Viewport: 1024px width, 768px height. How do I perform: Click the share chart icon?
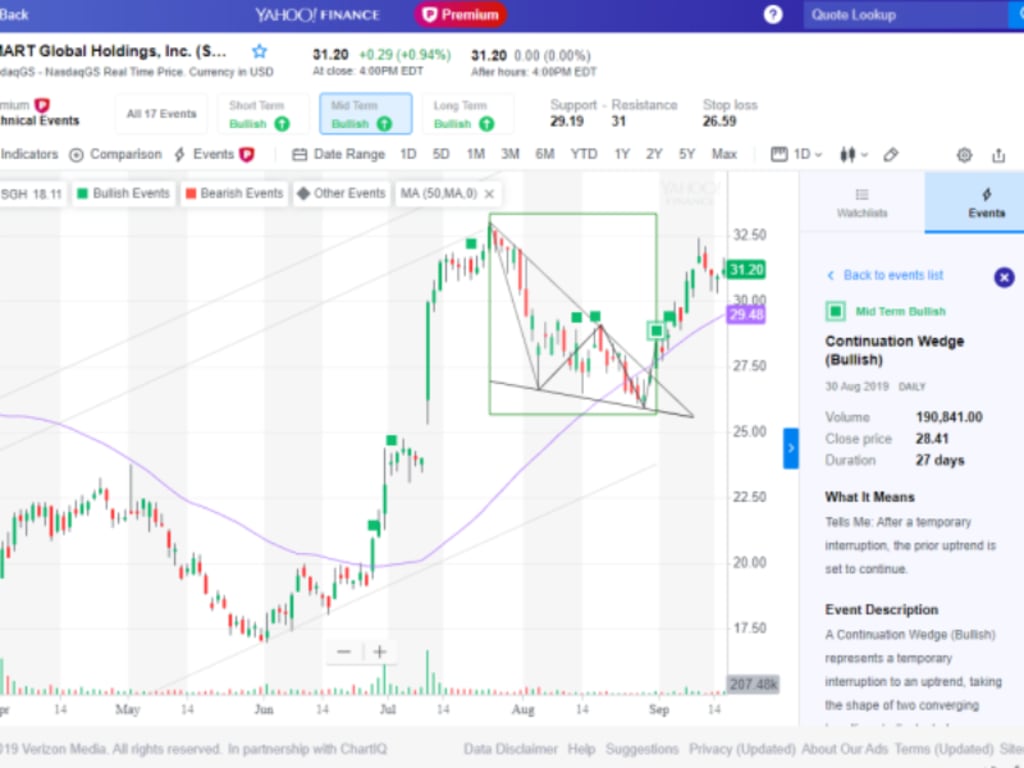click(998, 155)
